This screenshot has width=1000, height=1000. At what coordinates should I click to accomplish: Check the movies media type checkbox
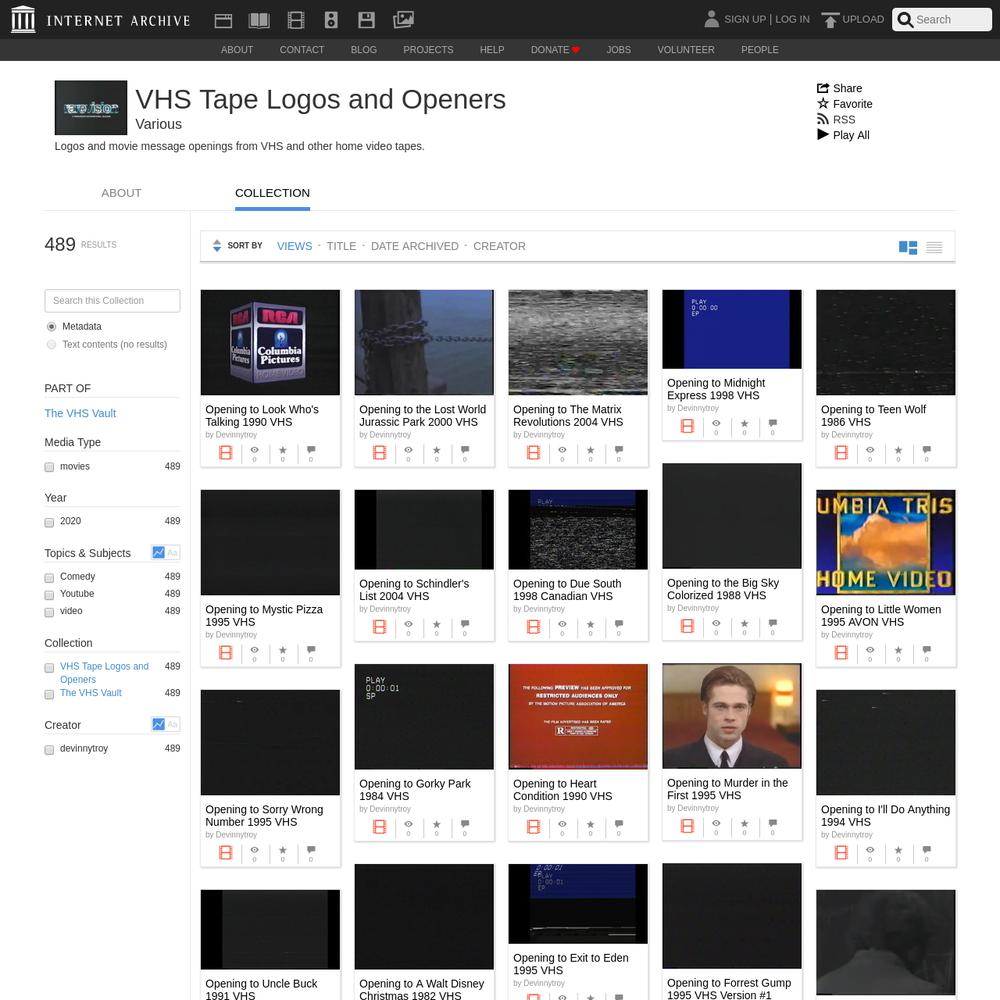coord(49,467)
